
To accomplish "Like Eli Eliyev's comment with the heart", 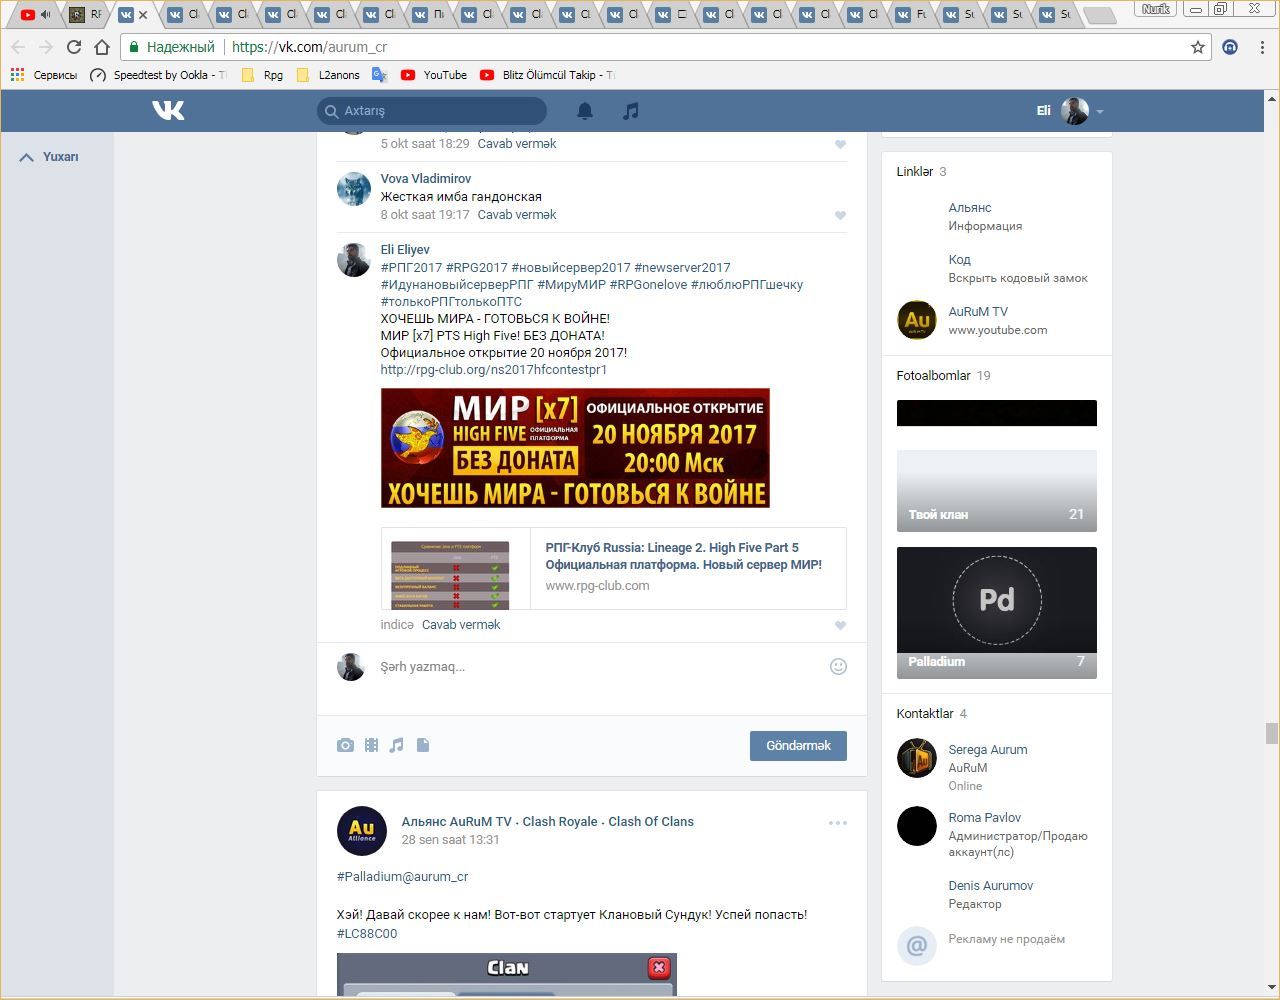I will pyautogui.click(x=840, y=625).
